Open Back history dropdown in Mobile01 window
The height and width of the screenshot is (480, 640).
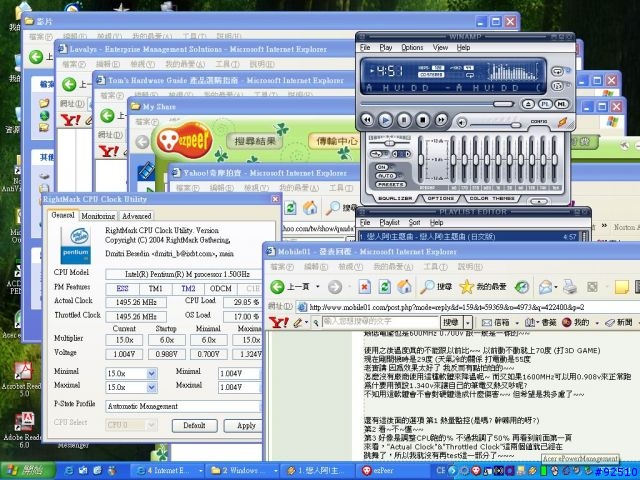(318, 287)
